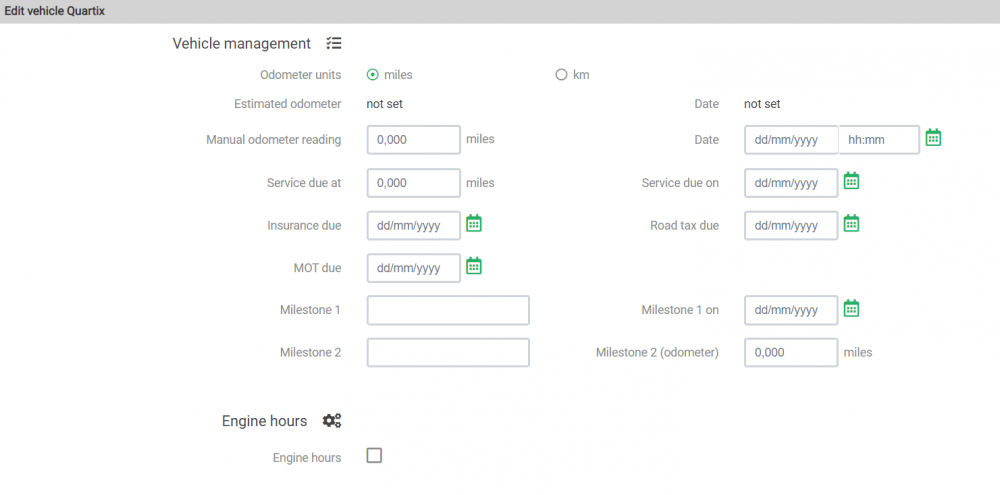Open calendar icon beside Road tax due

(851, 223)
